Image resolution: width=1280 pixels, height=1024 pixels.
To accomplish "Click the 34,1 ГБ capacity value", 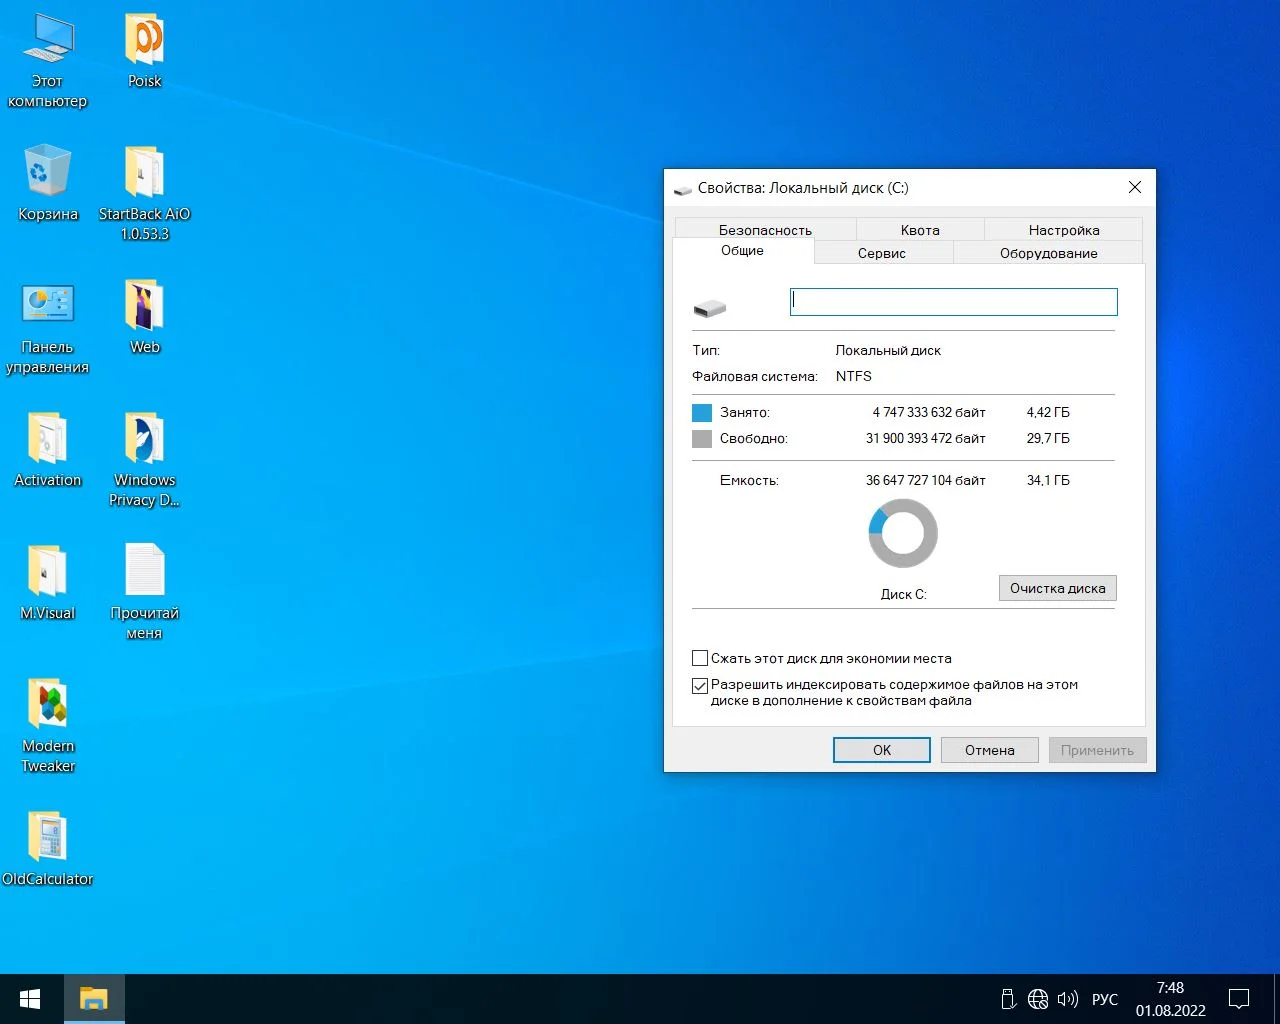I will point(1048,480).
